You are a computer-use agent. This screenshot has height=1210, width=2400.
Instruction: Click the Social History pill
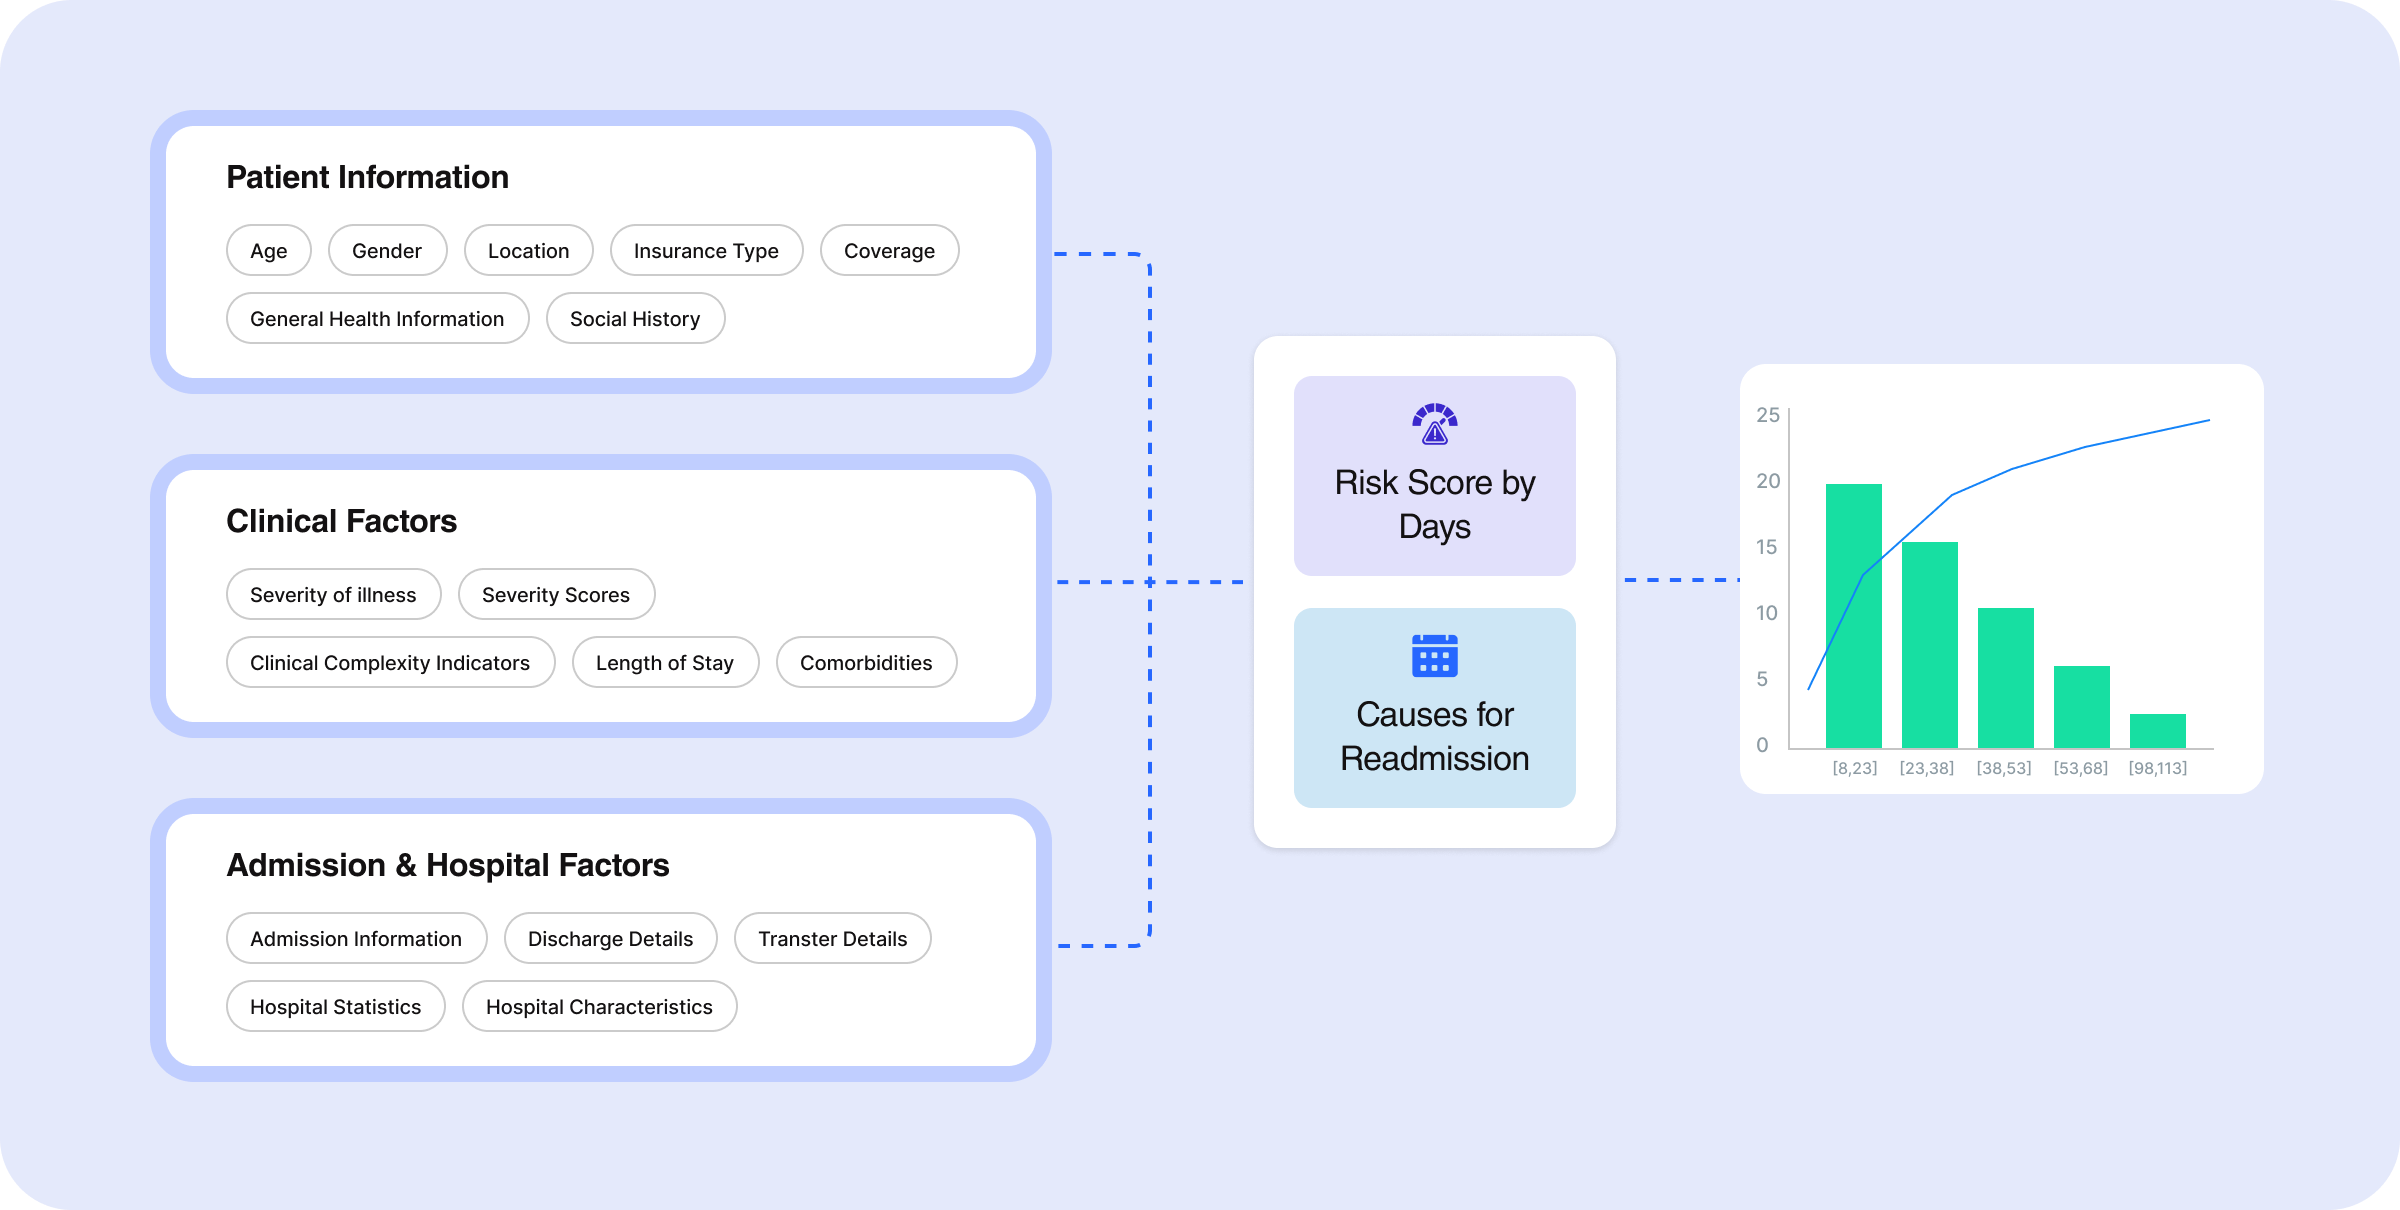[636, 318]
